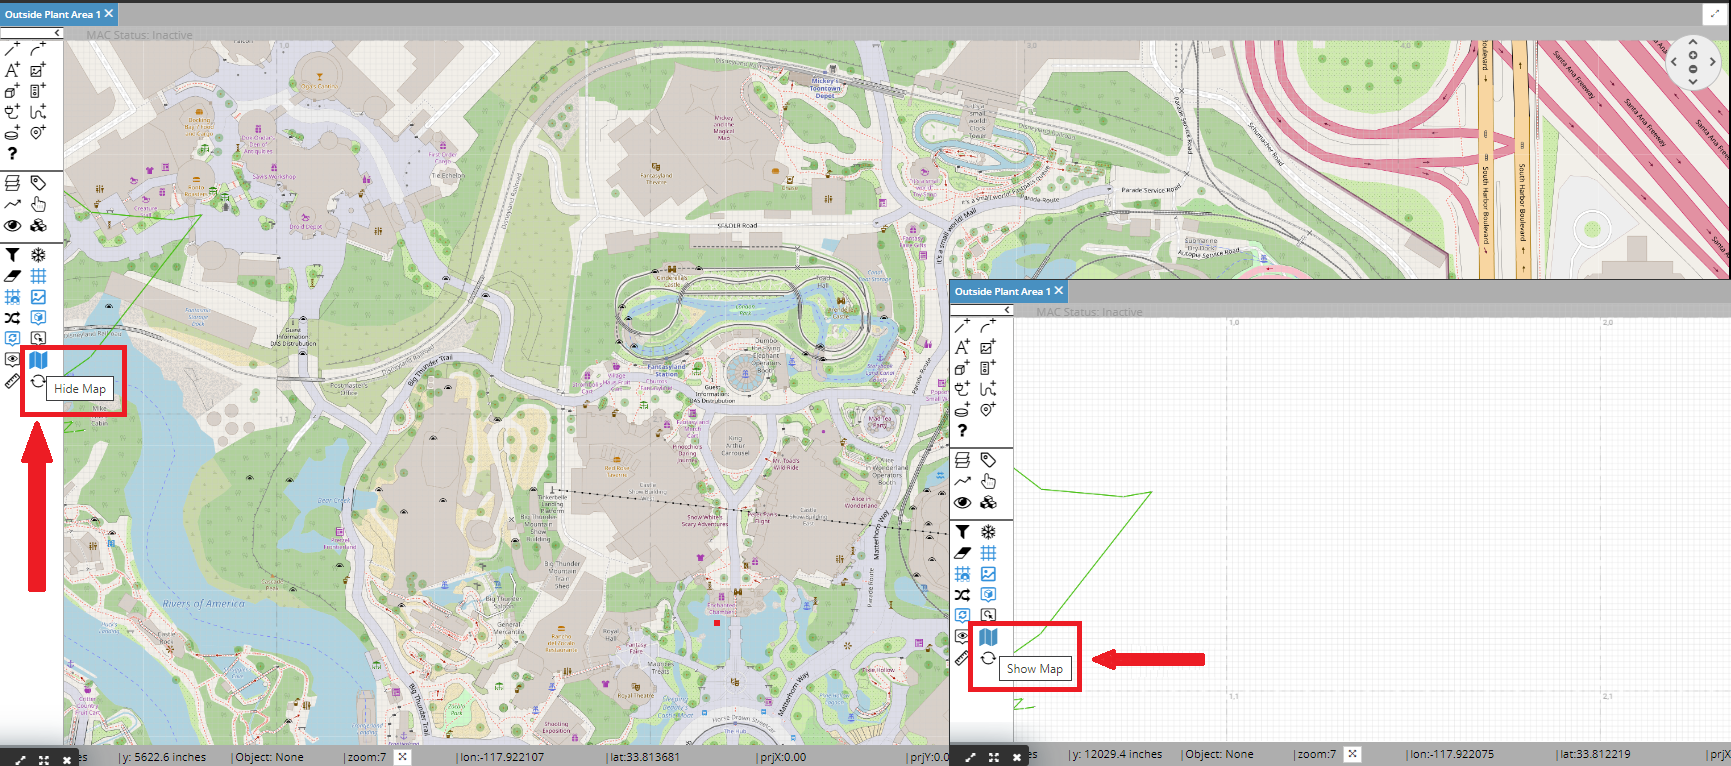
Task: Click the snowflake freeze icon in right window
Action: pos(988,532)
